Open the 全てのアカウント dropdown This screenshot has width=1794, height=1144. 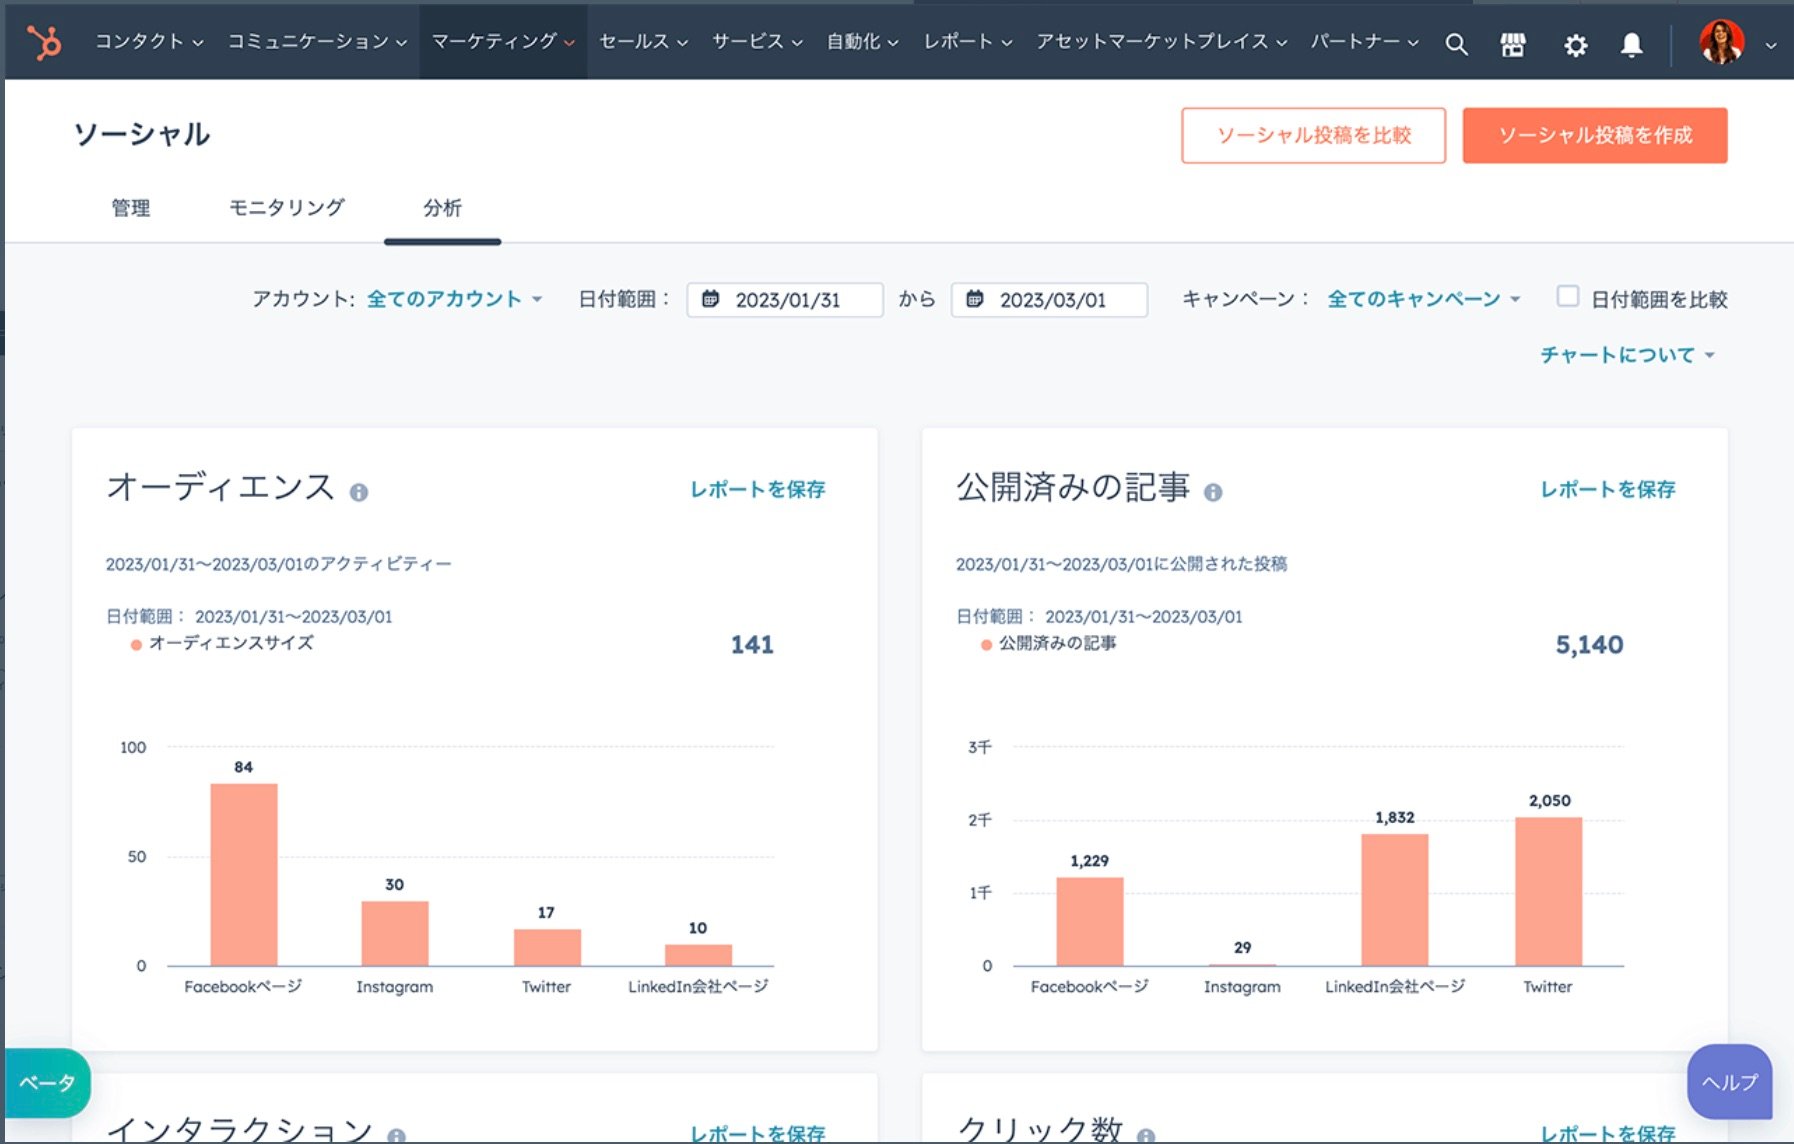(450, 298)
